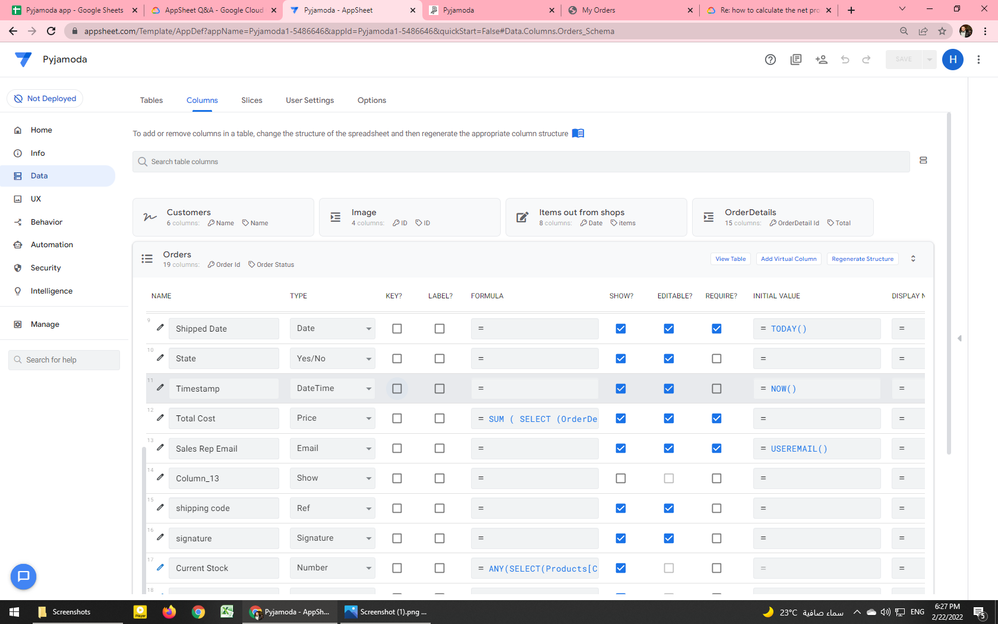Uncheck REQUIRE for Shipped Date row

click(x=717, y=329)
